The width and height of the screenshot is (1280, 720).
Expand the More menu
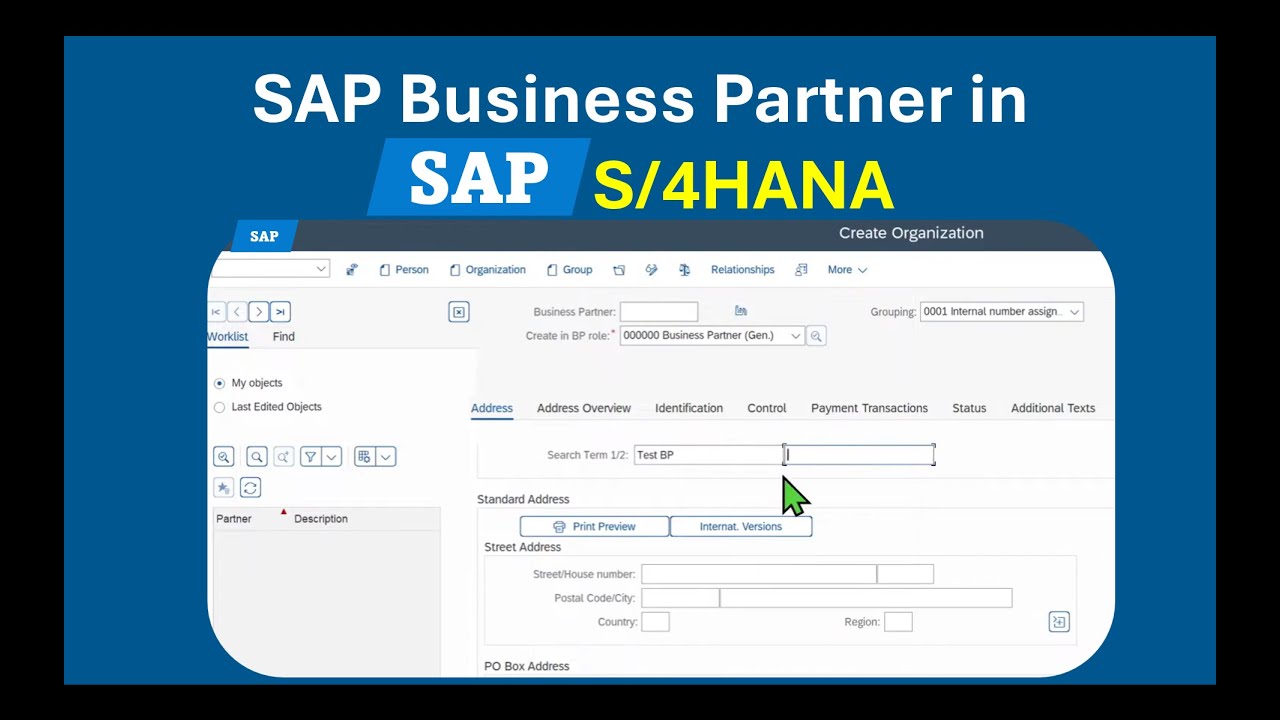(x=847, y=270)
